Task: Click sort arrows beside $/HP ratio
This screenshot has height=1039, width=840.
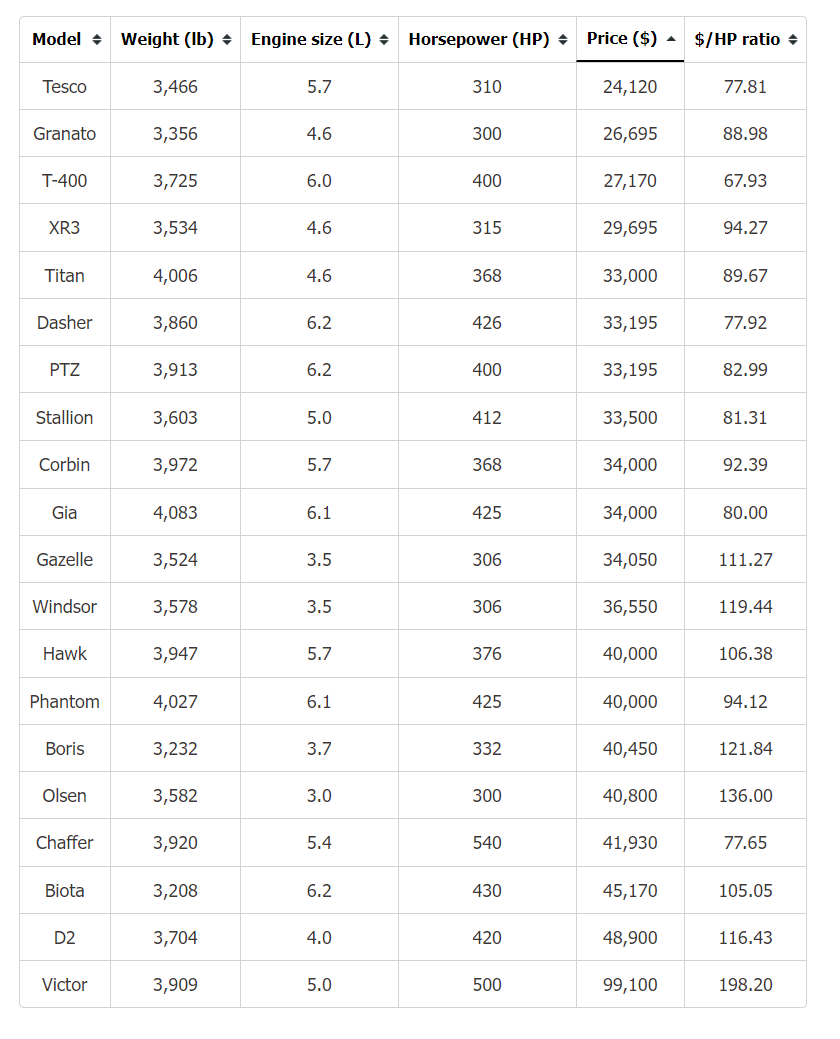Action: coord(793,40)
